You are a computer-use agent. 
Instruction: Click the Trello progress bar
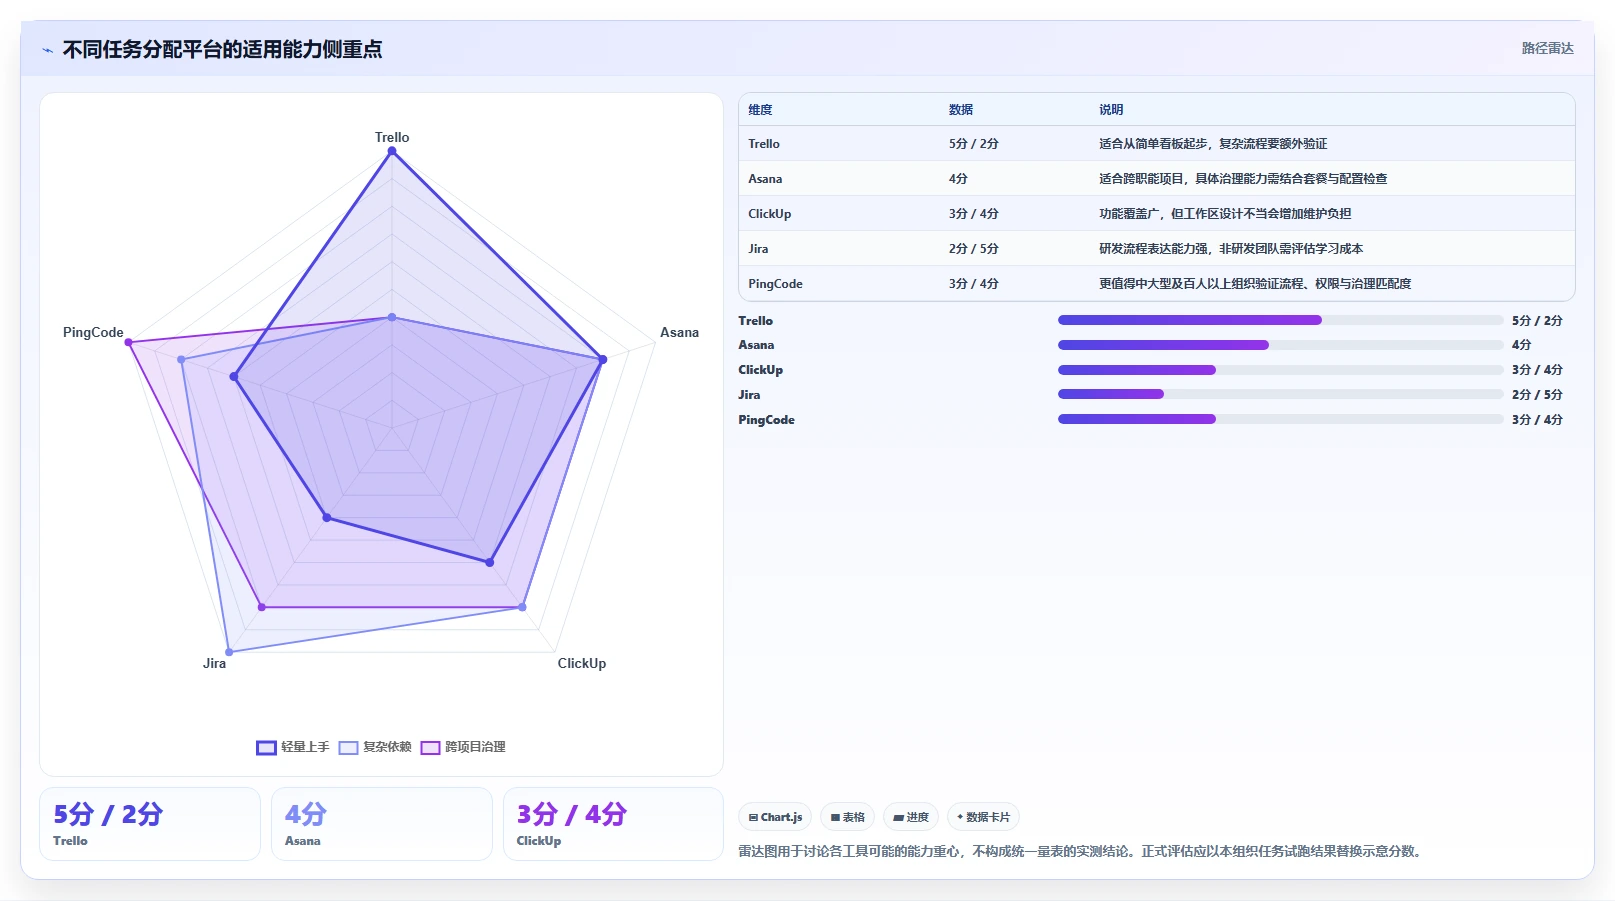(x=1280, y=320)
